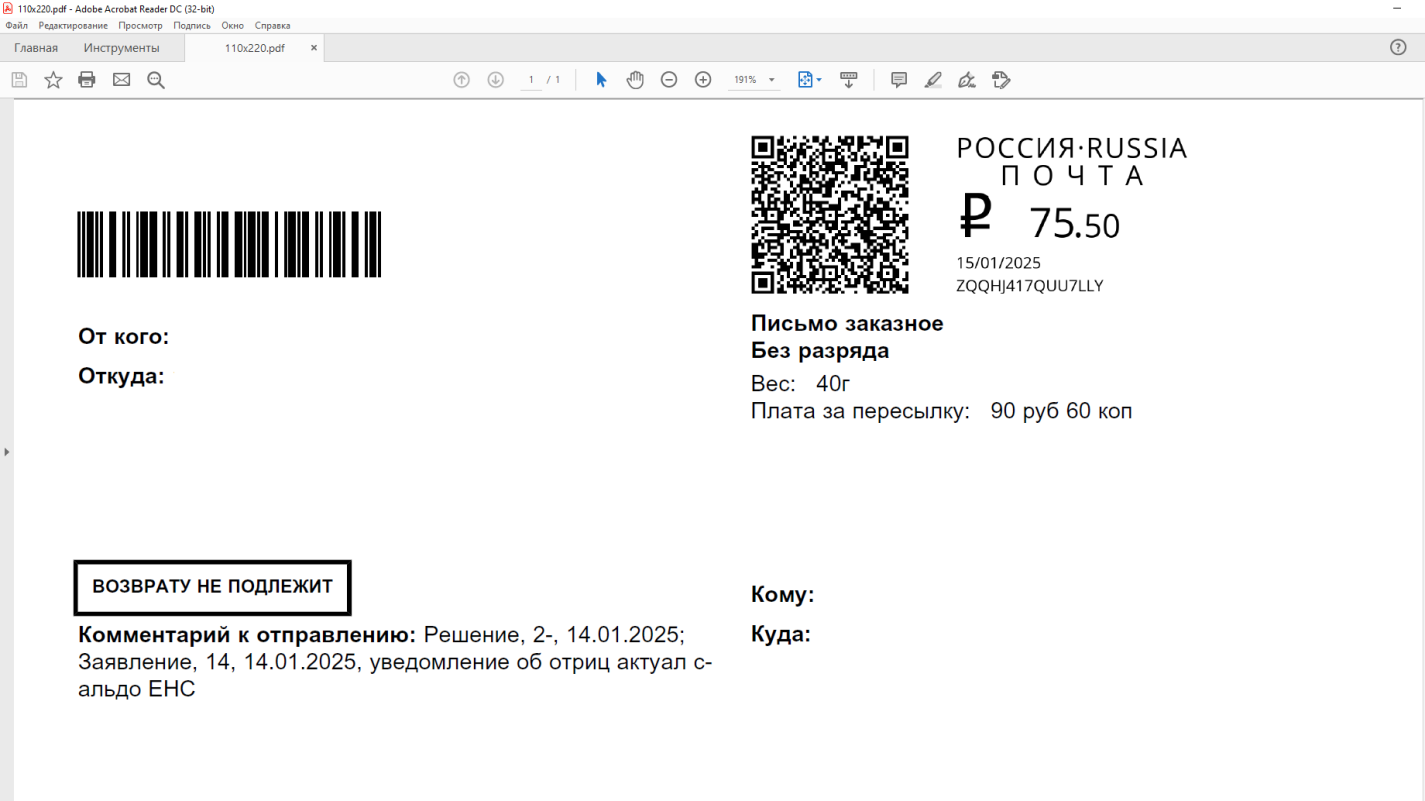Screen dimensions: 1425x801
Task: Activate the selection arrow tool
Action: (601, 80)
